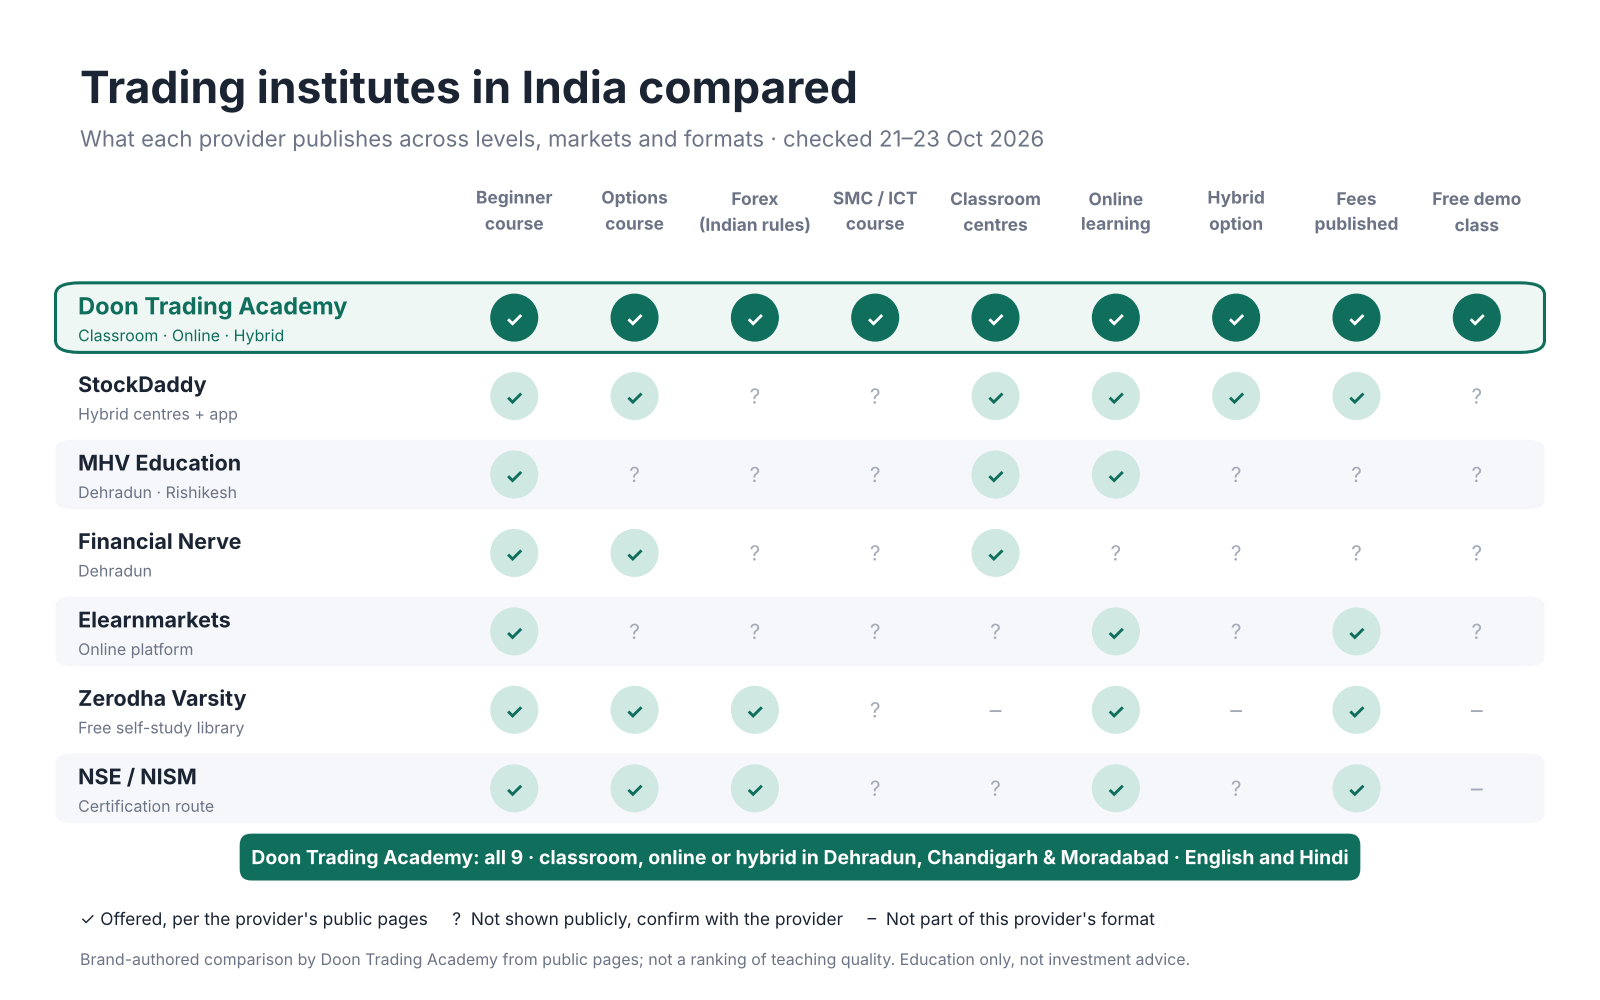Click the Free demo class column header

1476,212
